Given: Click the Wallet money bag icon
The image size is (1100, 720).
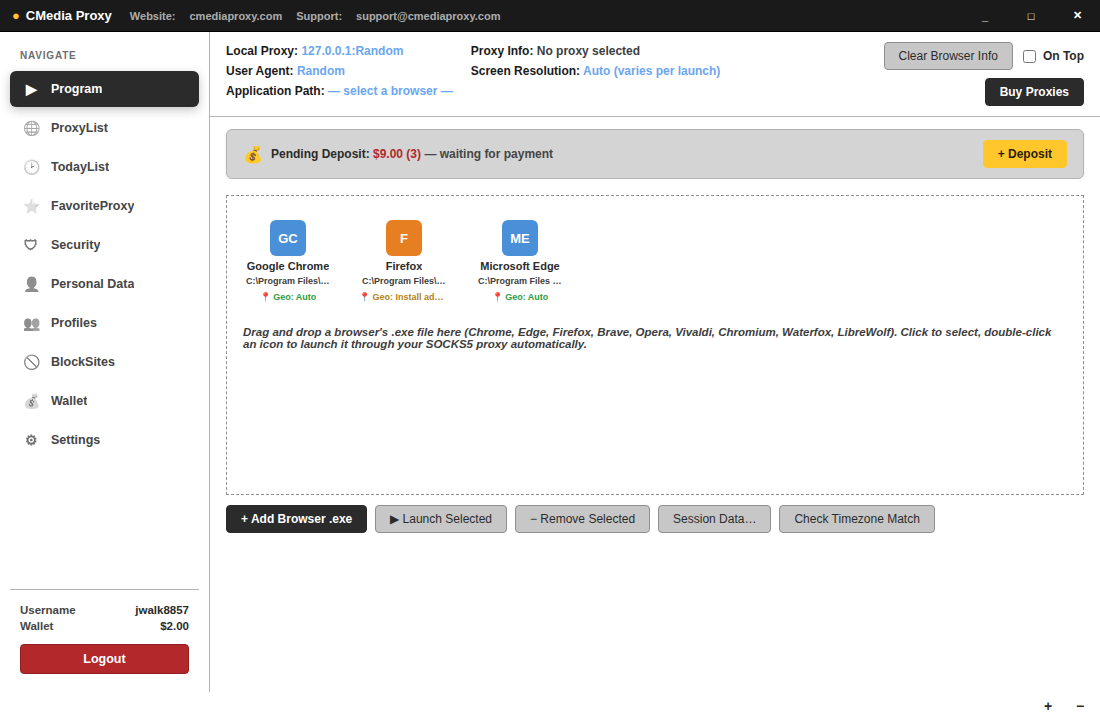Looking at the screenshot, I should tap(32, 401).
